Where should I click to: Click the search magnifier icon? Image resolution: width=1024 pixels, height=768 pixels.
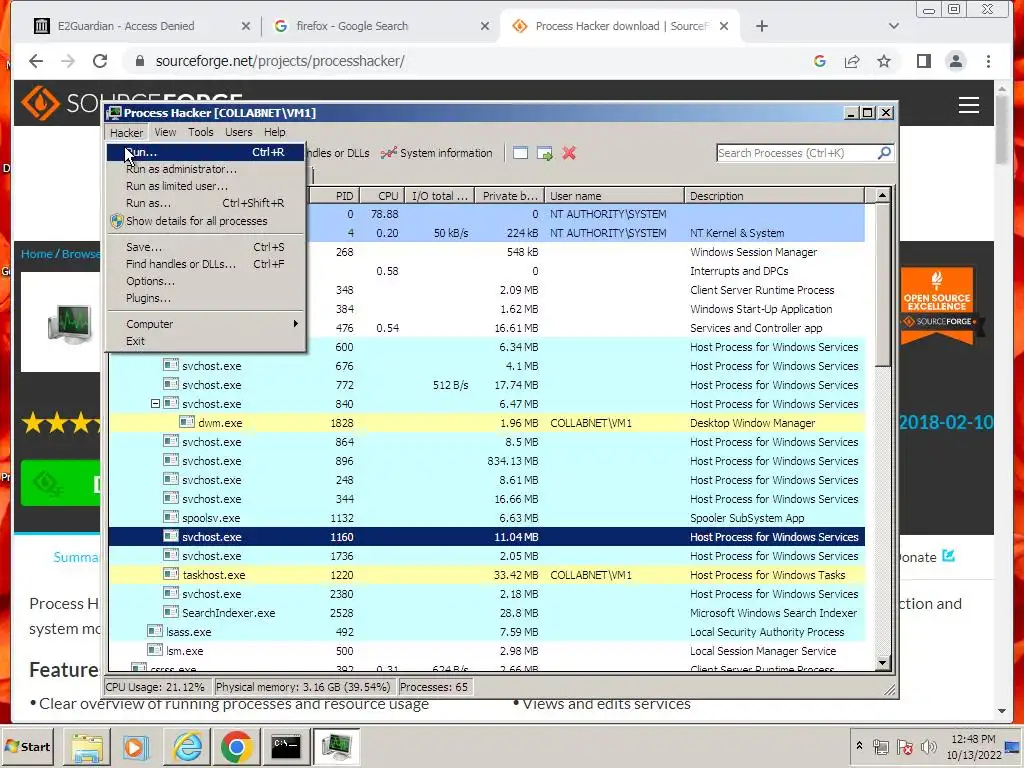(884, 153)
